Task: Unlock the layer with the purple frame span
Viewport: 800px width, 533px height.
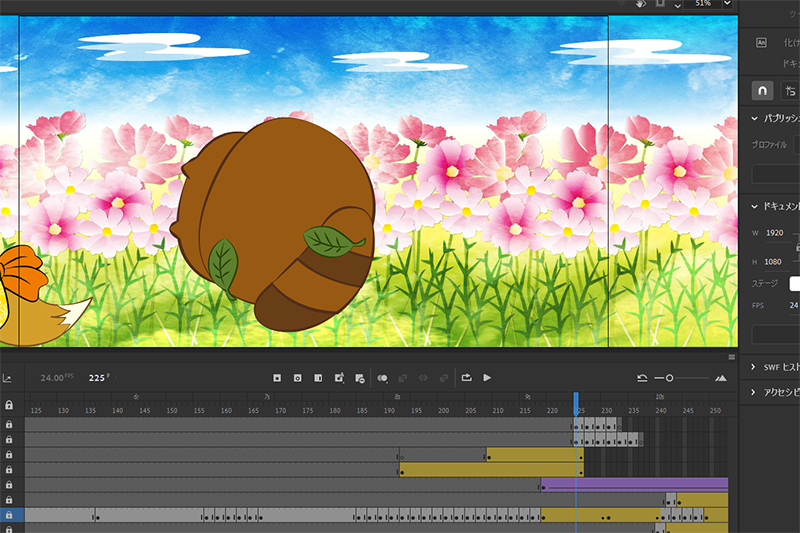Action: coord(9,485)
